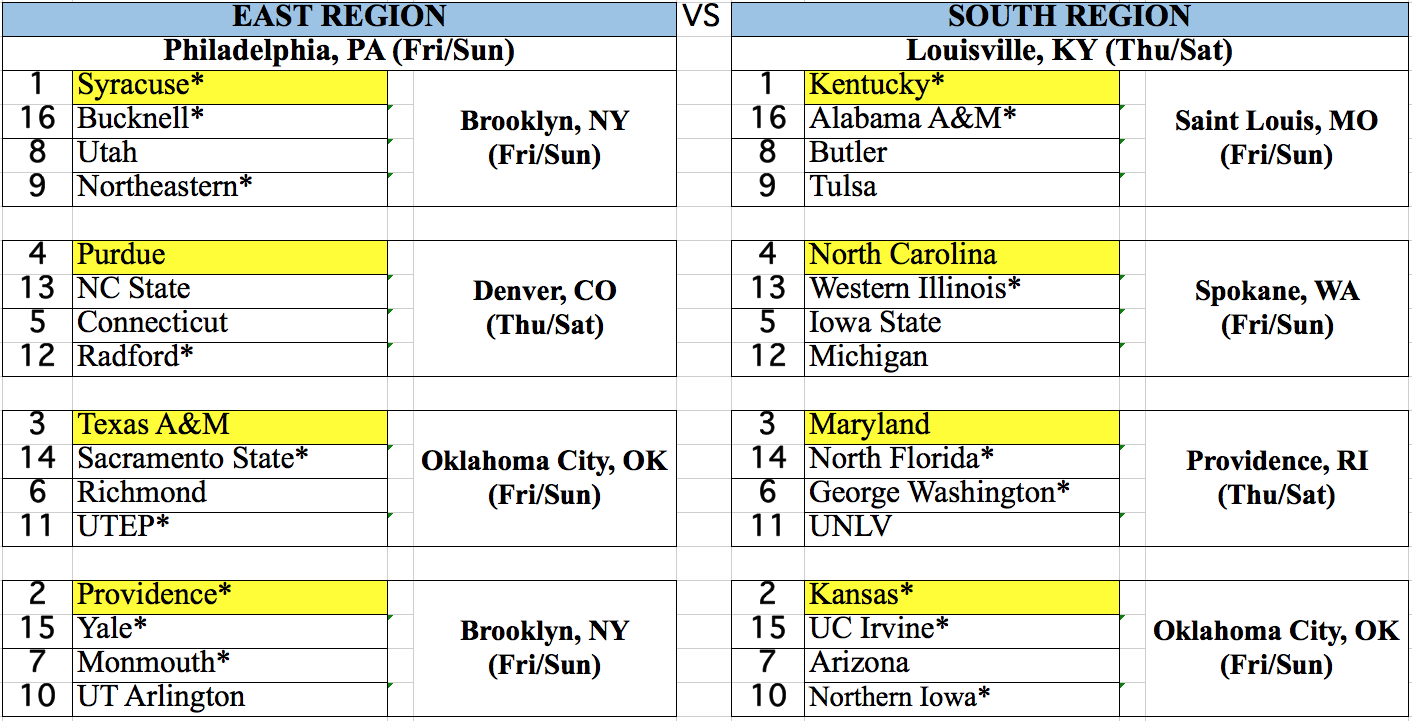
Task: Select the Northern Iowa* cell
Action: [962, 699]
